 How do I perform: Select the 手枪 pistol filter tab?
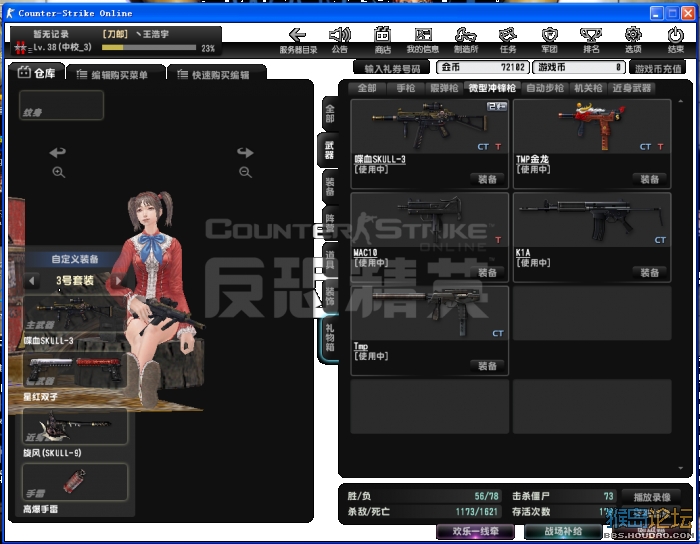pyautogui.click(x=406, y=88)
